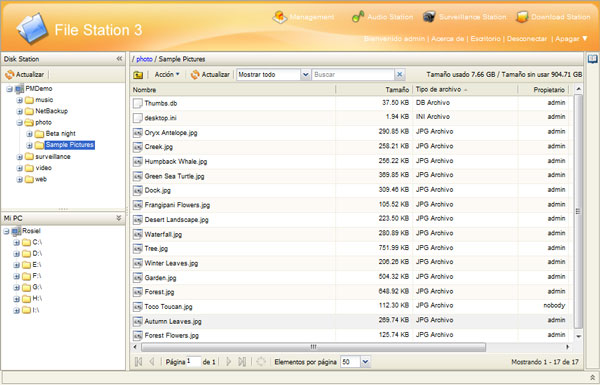Select the Green Sea Turtle.jpg file row
The image size is (600, 385).
pyautogui.click(x=351, y=176)
